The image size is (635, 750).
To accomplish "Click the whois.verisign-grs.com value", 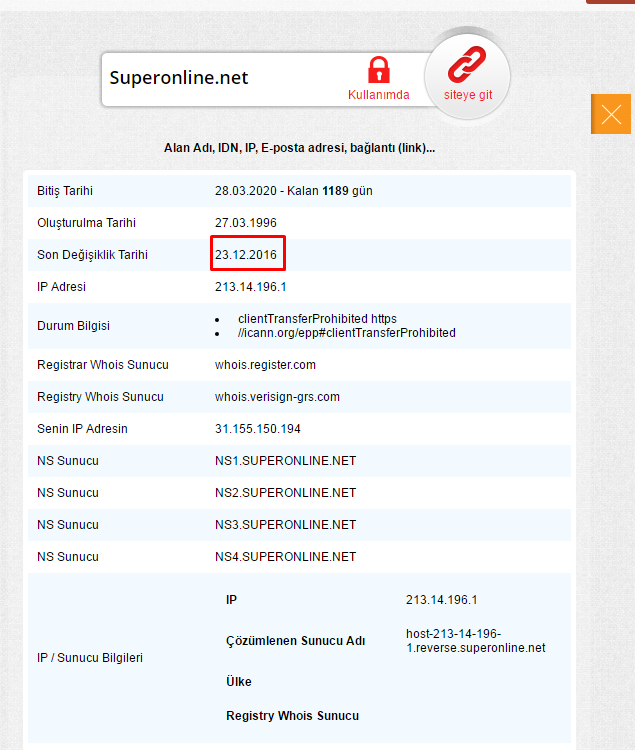I will pos(277,397).
